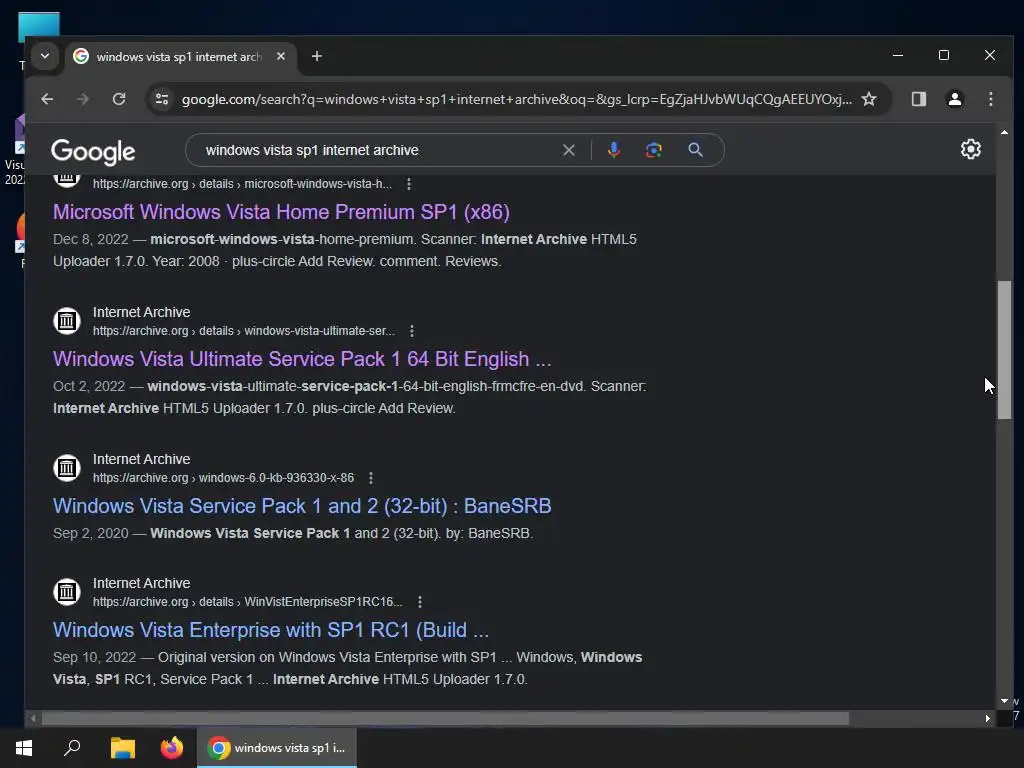Maximize the Chrome window
Screen dimensions: 1024x768
point(944,56)
